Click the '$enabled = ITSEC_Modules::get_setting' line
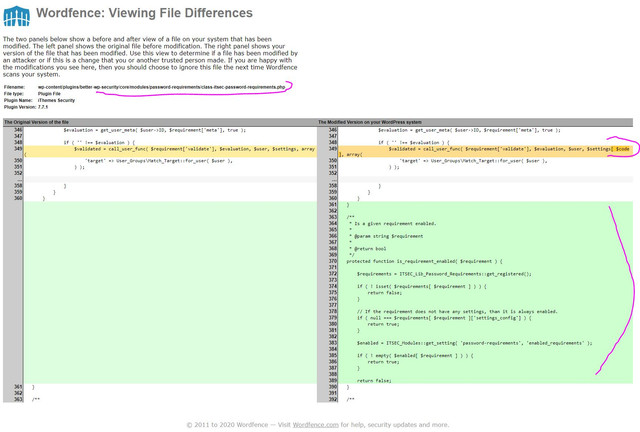The height and width of the screenshot is (432, 640). click(x=474, y=343)
